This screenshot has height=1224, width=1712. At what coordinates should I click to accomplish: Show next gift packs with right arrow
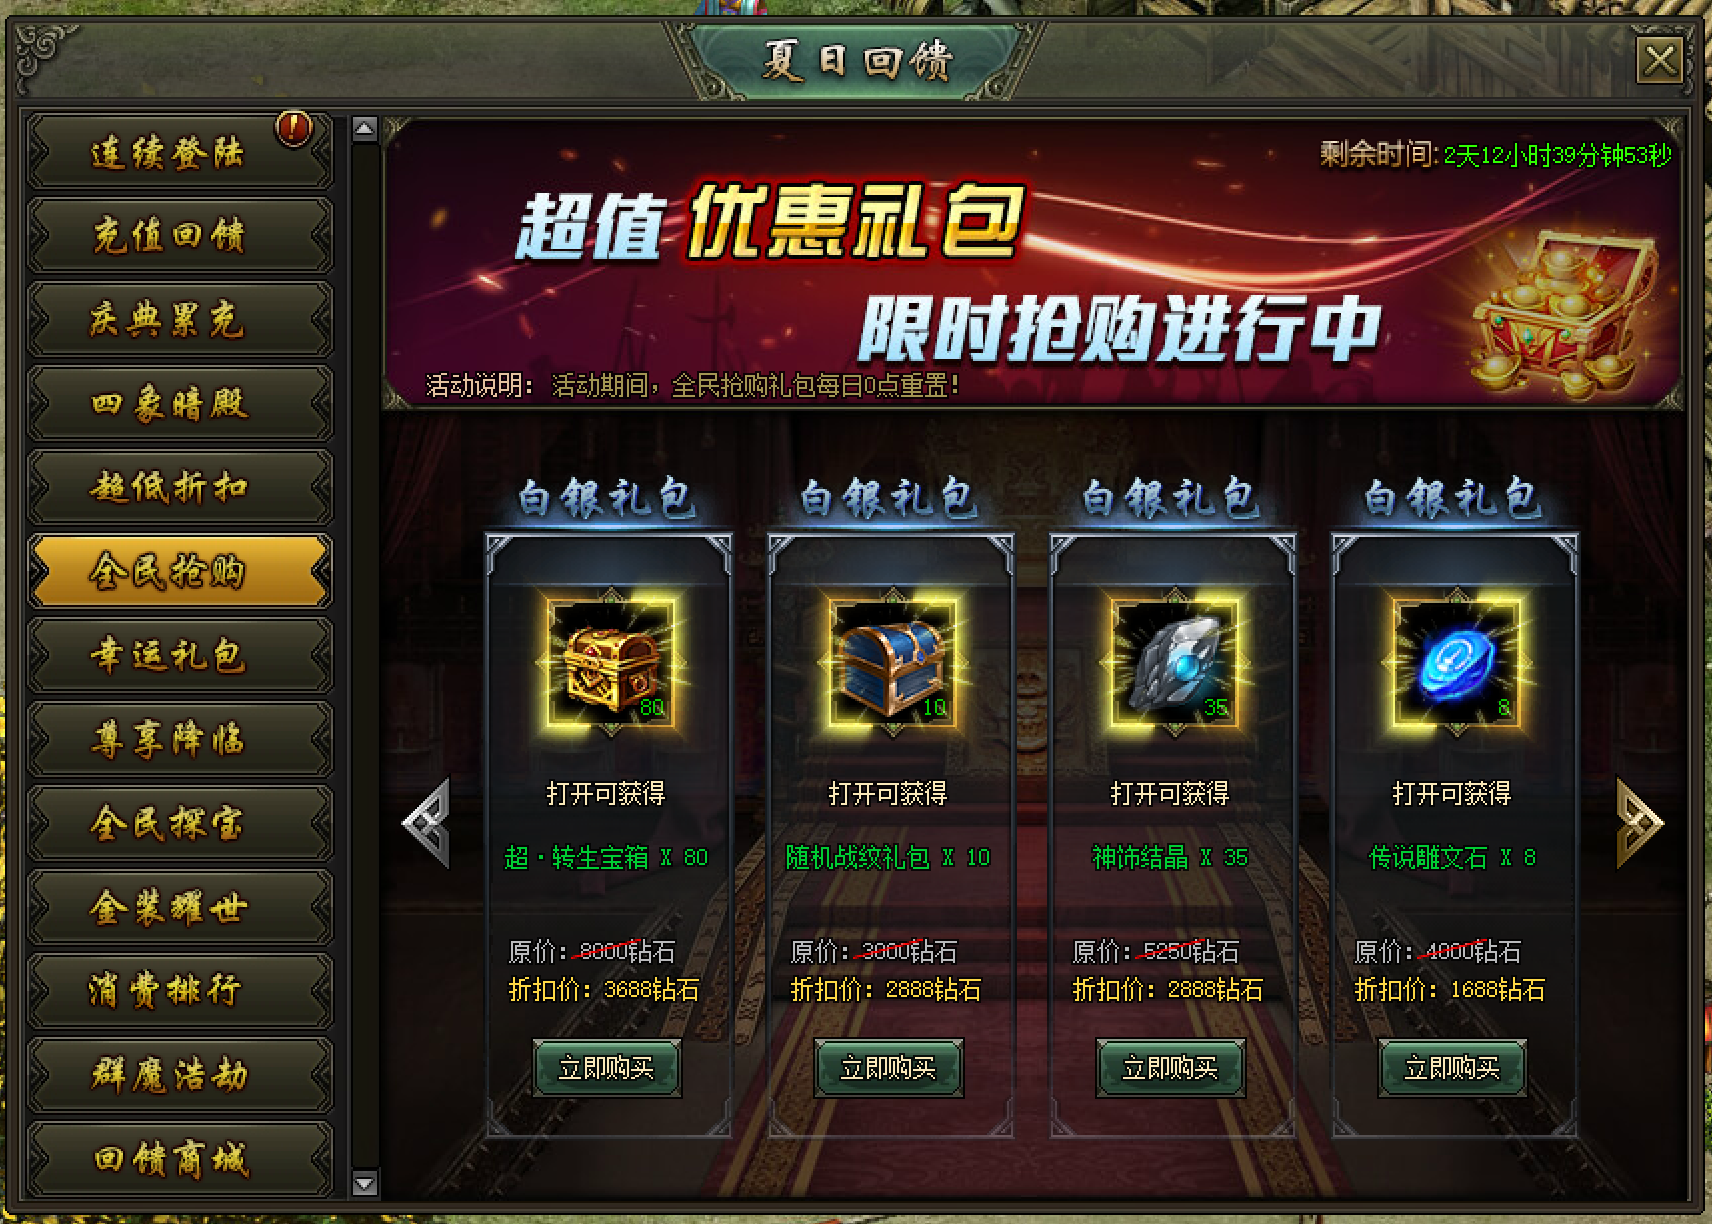click(x=1639, y=822)
